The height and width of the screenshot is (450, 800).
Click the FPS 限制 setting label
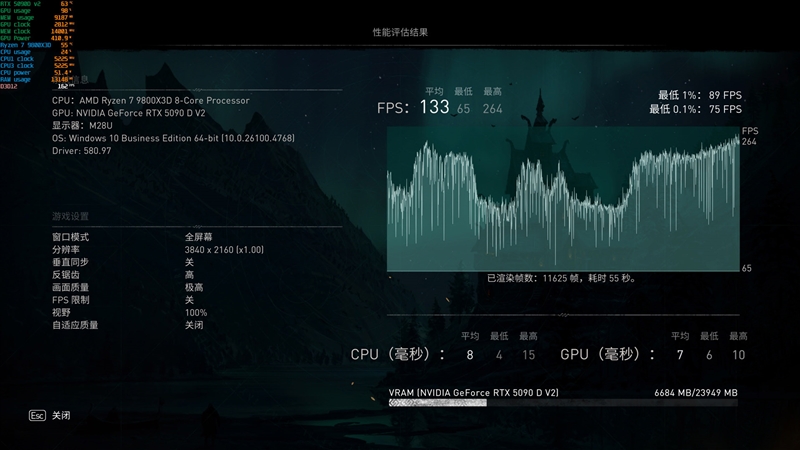click(70, 300)
